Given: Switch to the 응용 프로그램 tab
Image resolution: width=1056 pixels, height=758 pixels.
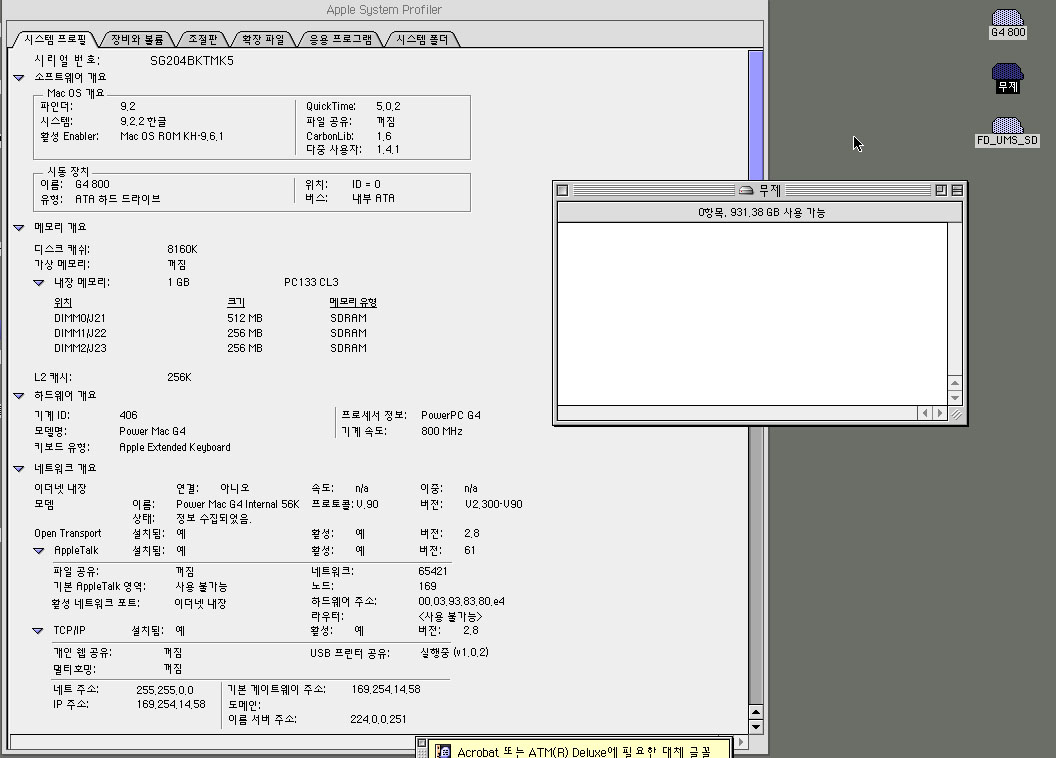Looking at the screenshot, I should pyautogui.click(x=341, y=39).
